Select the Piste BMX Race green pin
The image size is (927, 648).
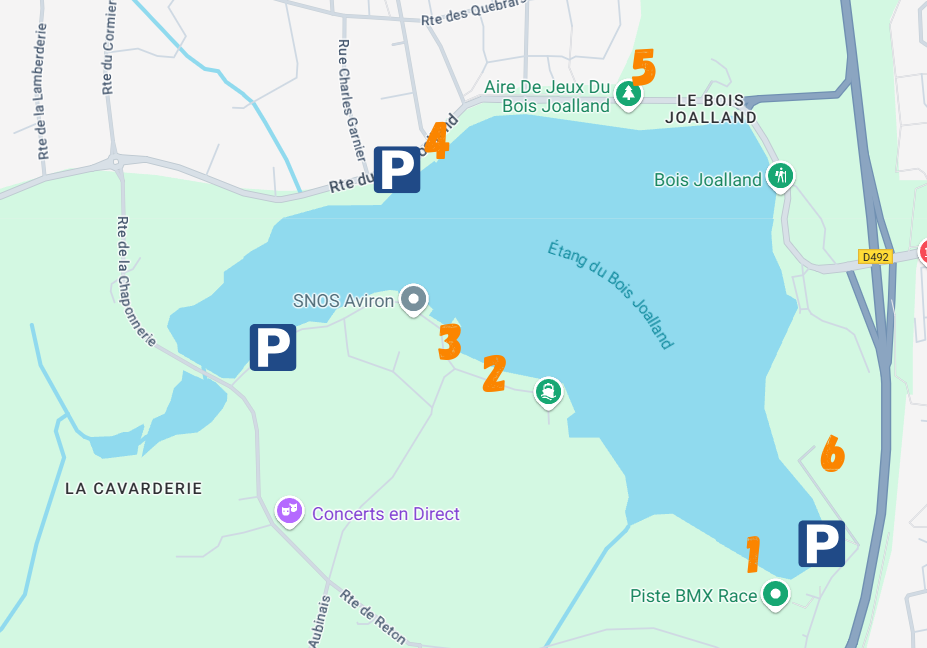(775, 595)
